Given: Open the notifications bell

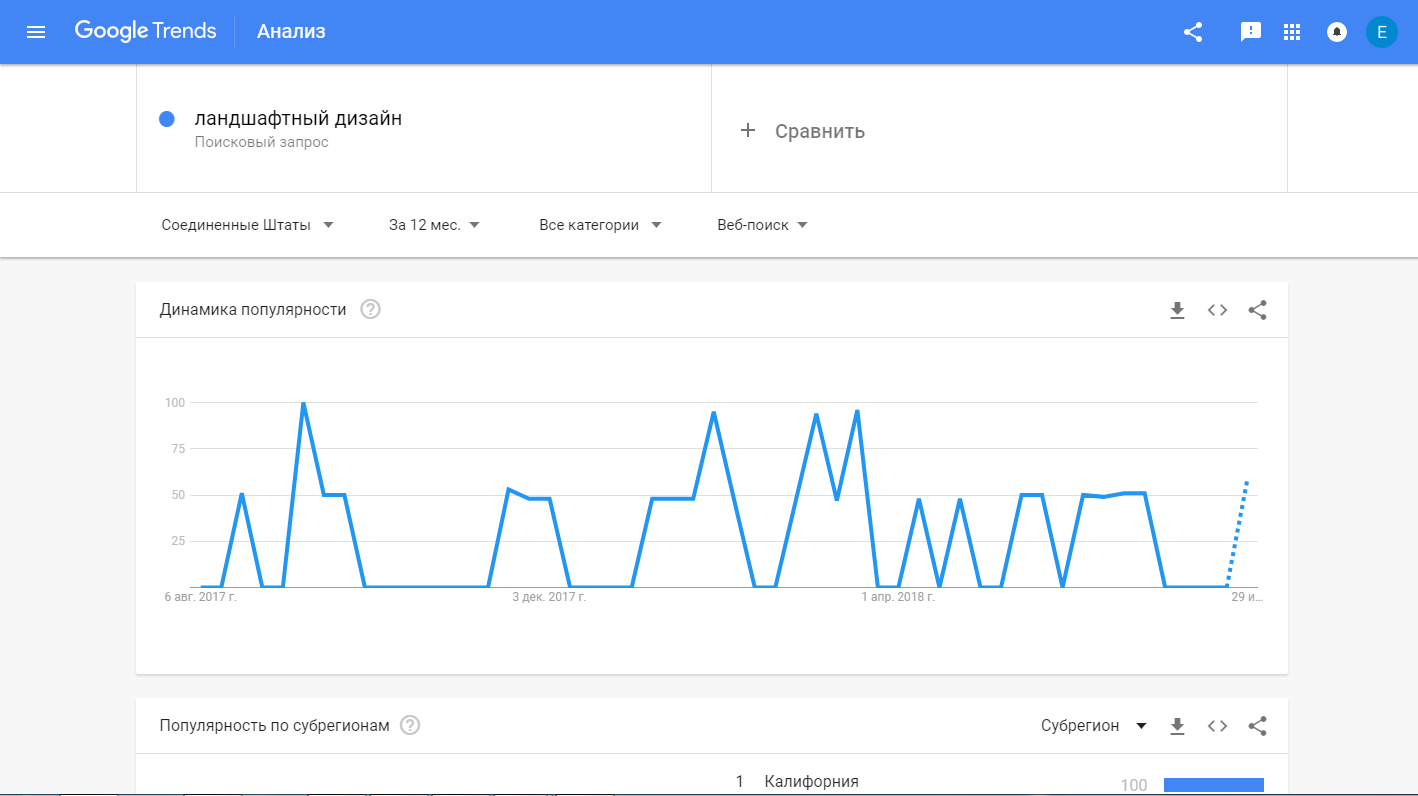Looking at the screenshot, I should click(x=1336, y=32).
